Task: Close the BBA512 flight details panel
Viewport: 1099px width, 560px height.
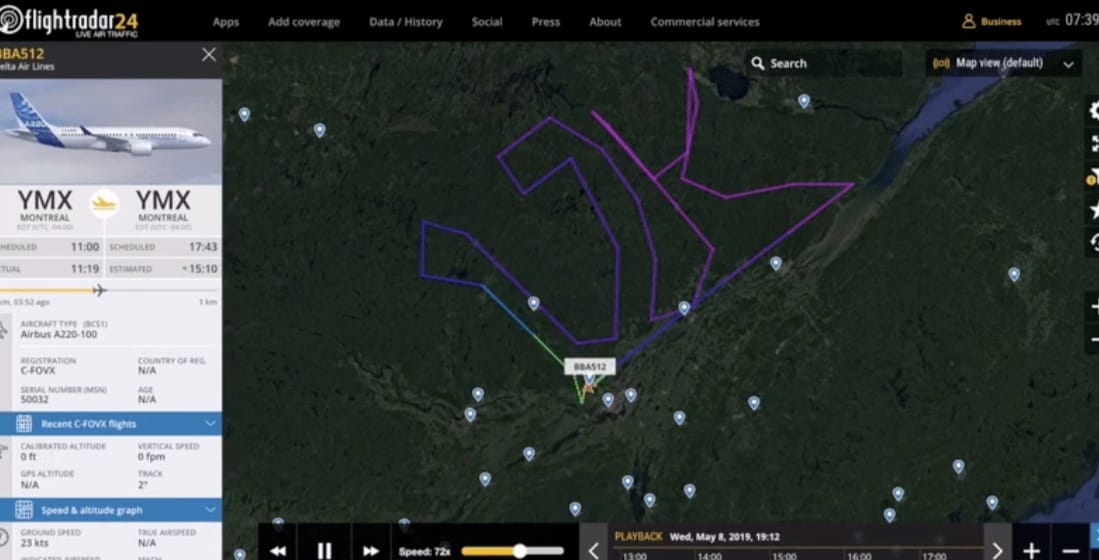Action: 209,55
